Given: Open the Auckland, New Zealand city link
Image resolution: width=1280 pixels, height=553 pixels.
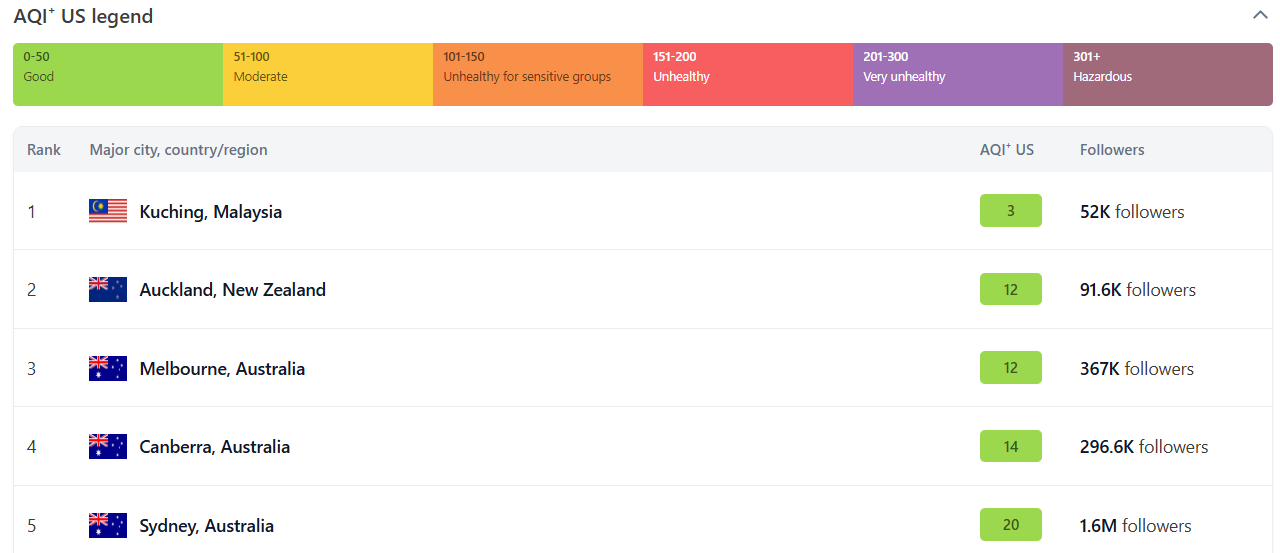Looking at the screenshot, I should 233,290.
